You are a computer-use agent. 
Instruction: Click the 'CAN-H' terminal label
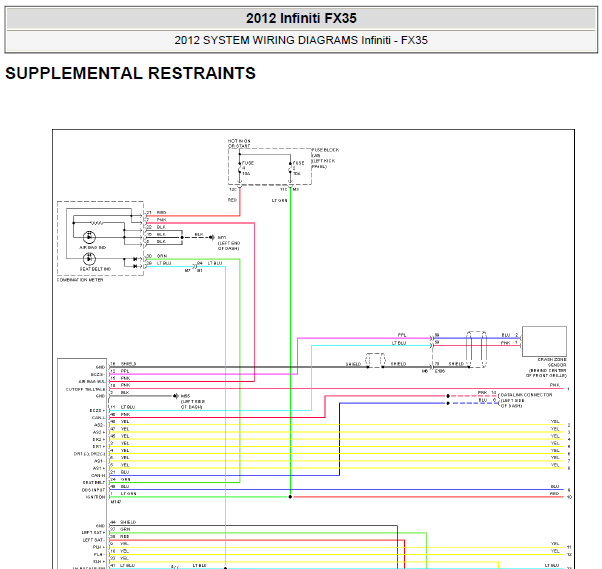click(x=98, y=475)
